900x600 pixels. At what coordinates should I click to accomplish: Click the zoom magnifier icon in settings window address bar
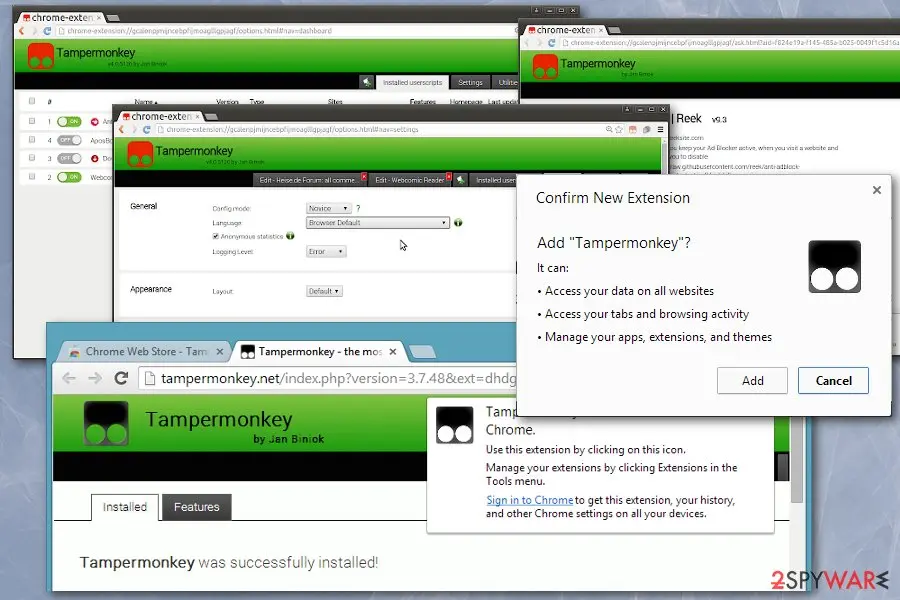point(609,130)
